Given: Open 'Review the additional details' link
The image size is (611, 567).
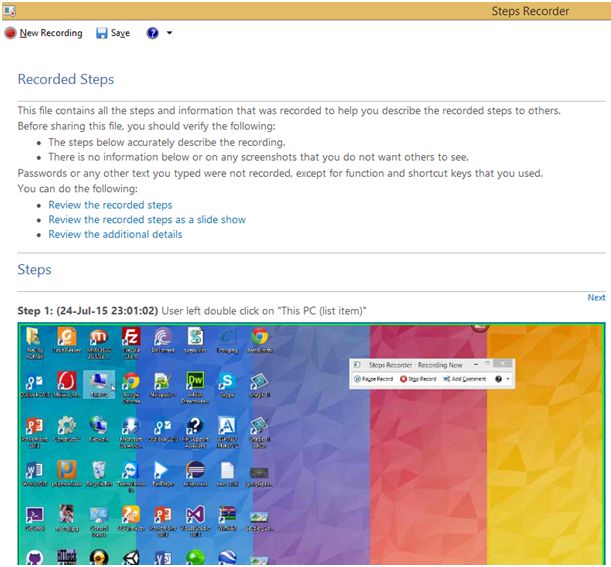Looking at the screenshot, I should [x=115, y=234].
